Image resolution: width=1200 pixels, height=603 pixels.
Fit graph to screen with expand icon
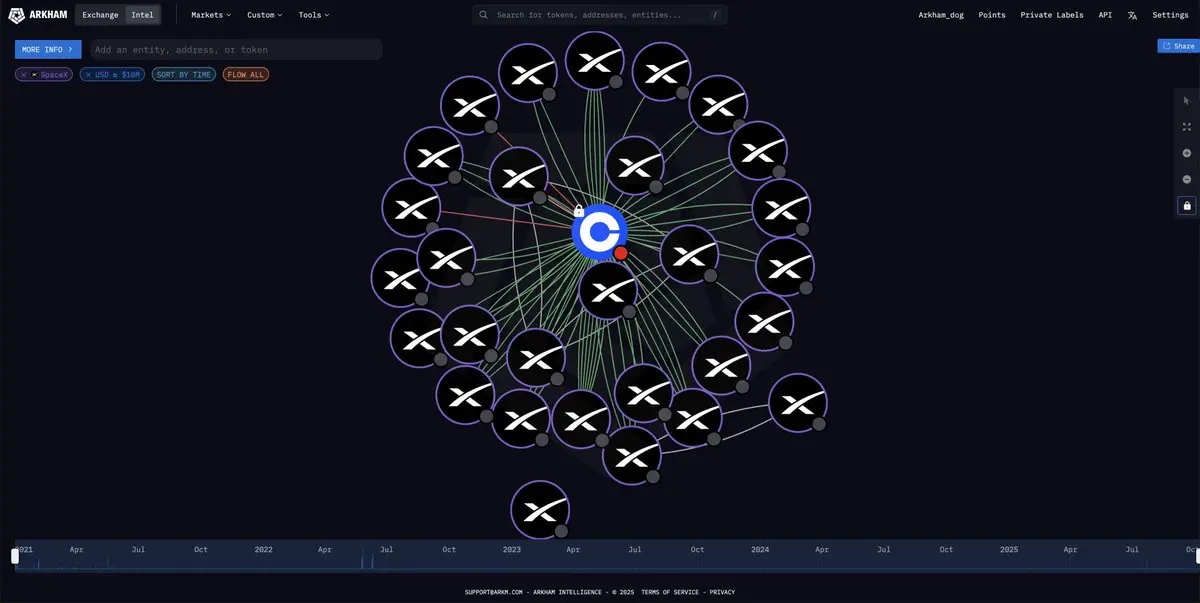click(1187, 127)
